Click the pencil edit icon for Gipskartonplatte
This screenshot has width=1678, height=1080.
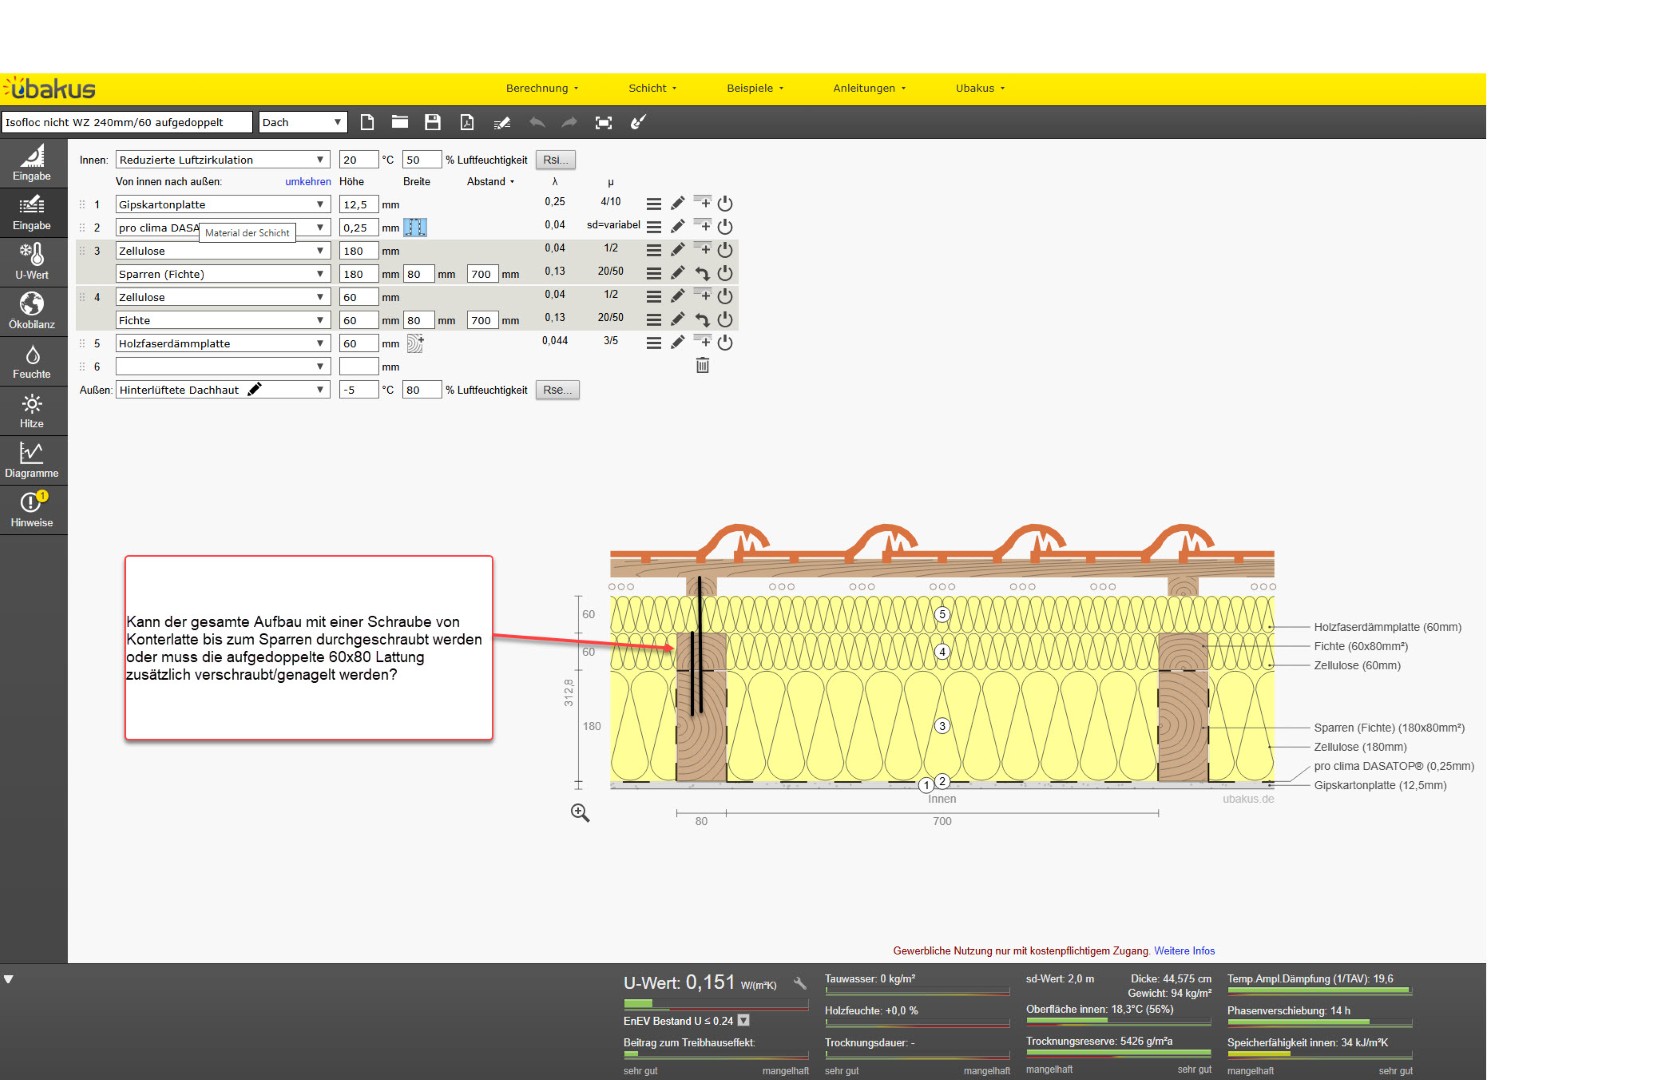678,204
